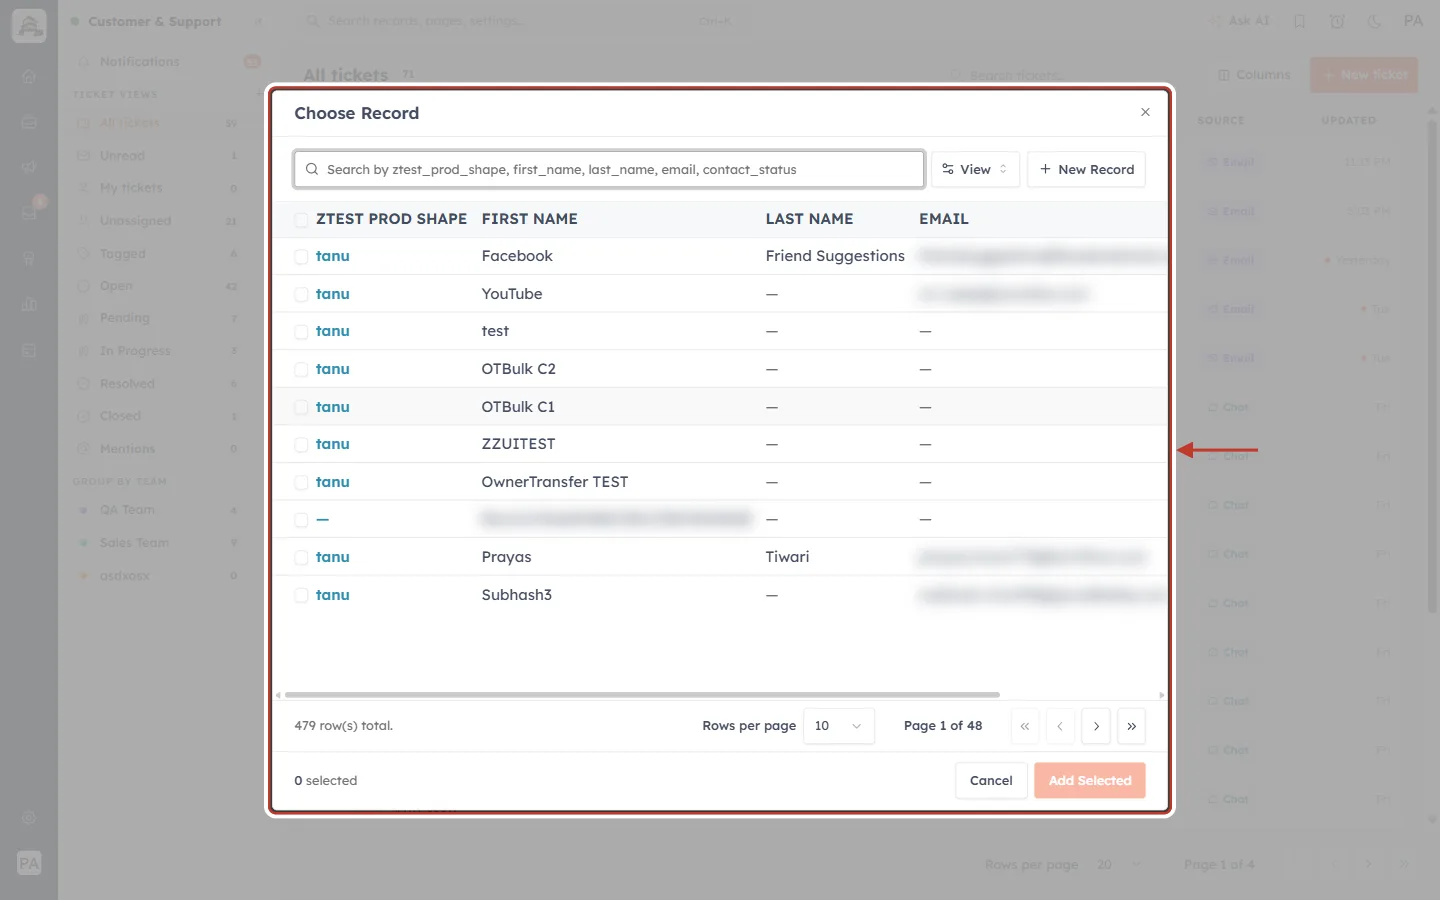Toggle dark mode moon icon in top bar

[x=1374, y=21]
